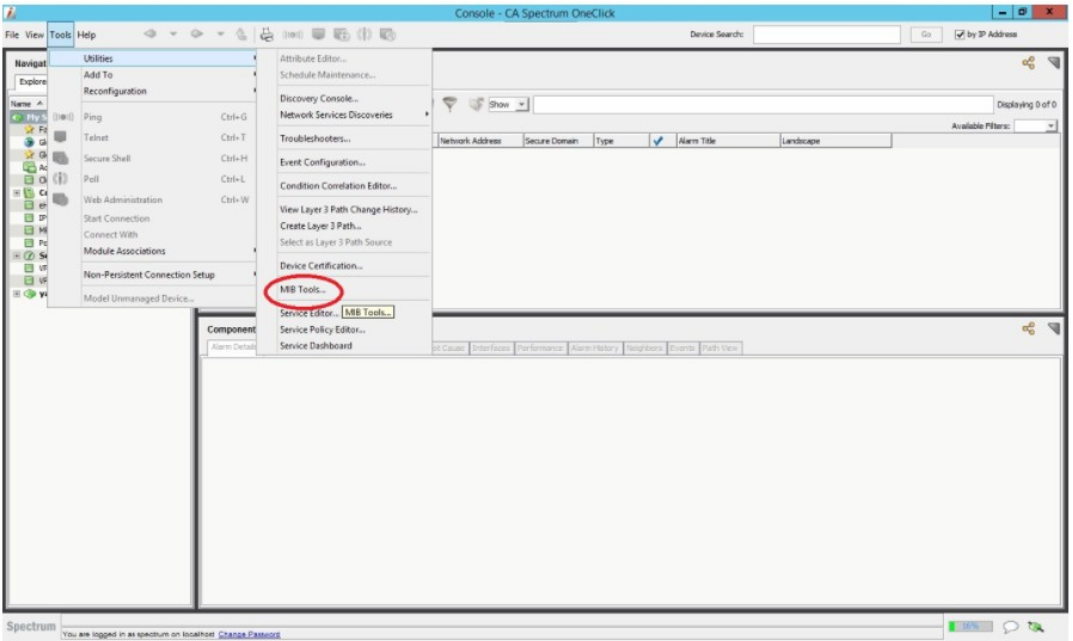Click the Secure Shell icon in top toolbar
1073x641 pixels.
(341, 34)
